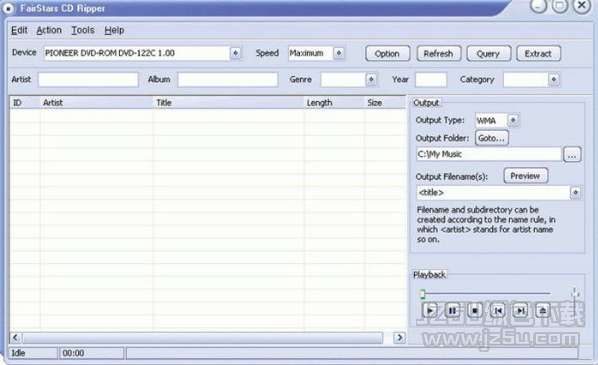Open the output folder with Goto

point(492,138)
